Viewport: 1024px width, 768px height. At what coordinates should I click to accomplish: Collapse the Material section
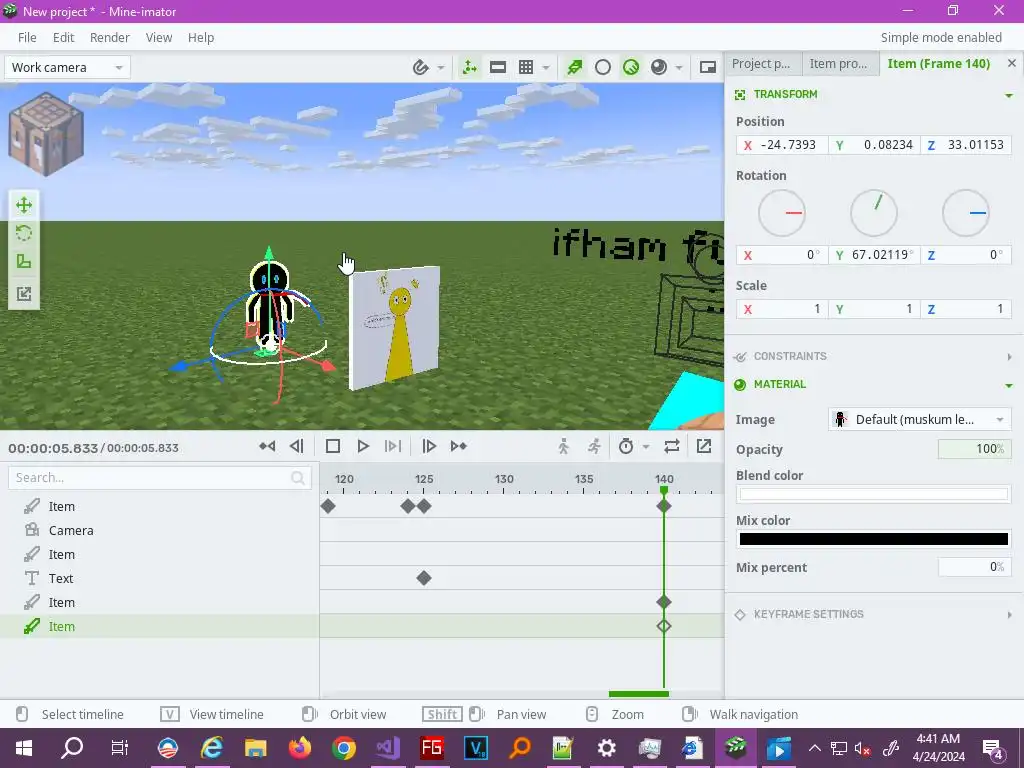coord(1009,385)
